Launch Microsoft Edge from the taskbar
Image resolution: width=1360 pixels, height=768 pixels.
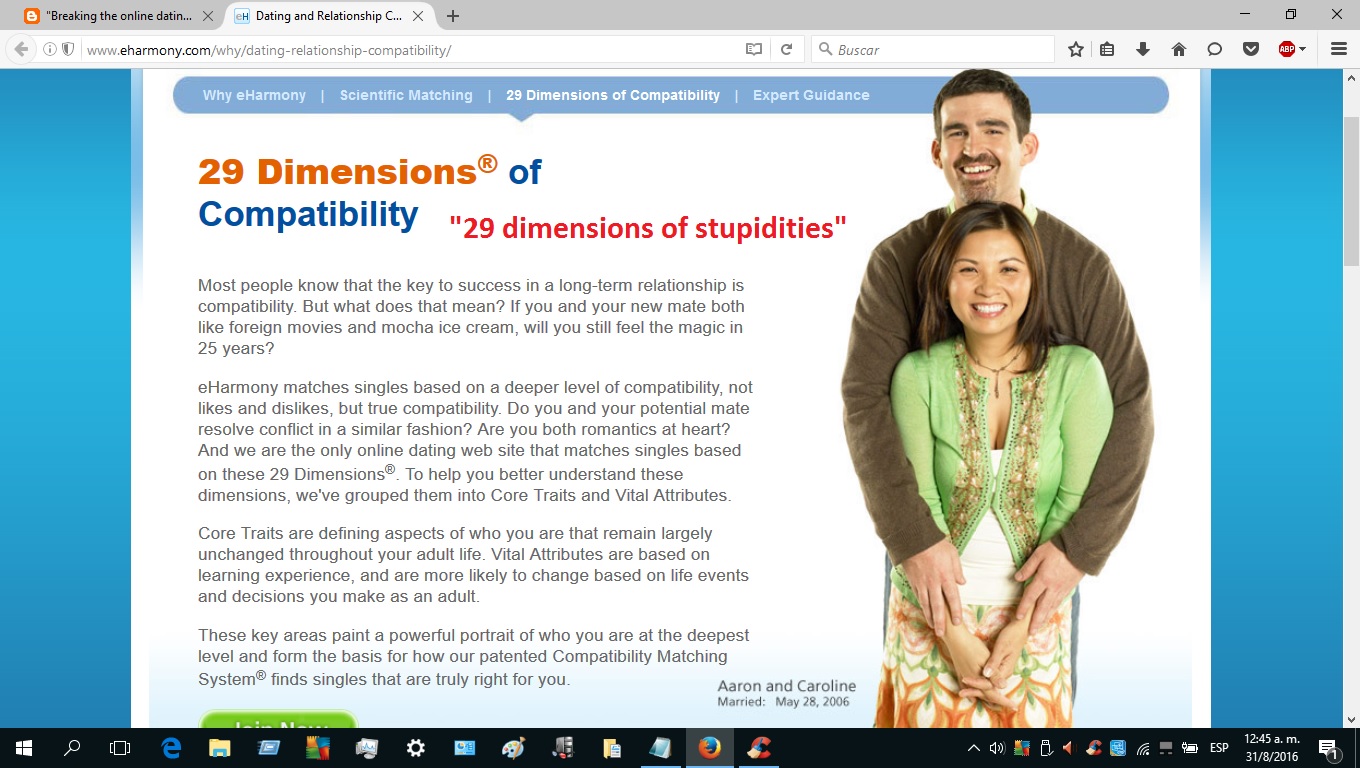coord(171,748)
